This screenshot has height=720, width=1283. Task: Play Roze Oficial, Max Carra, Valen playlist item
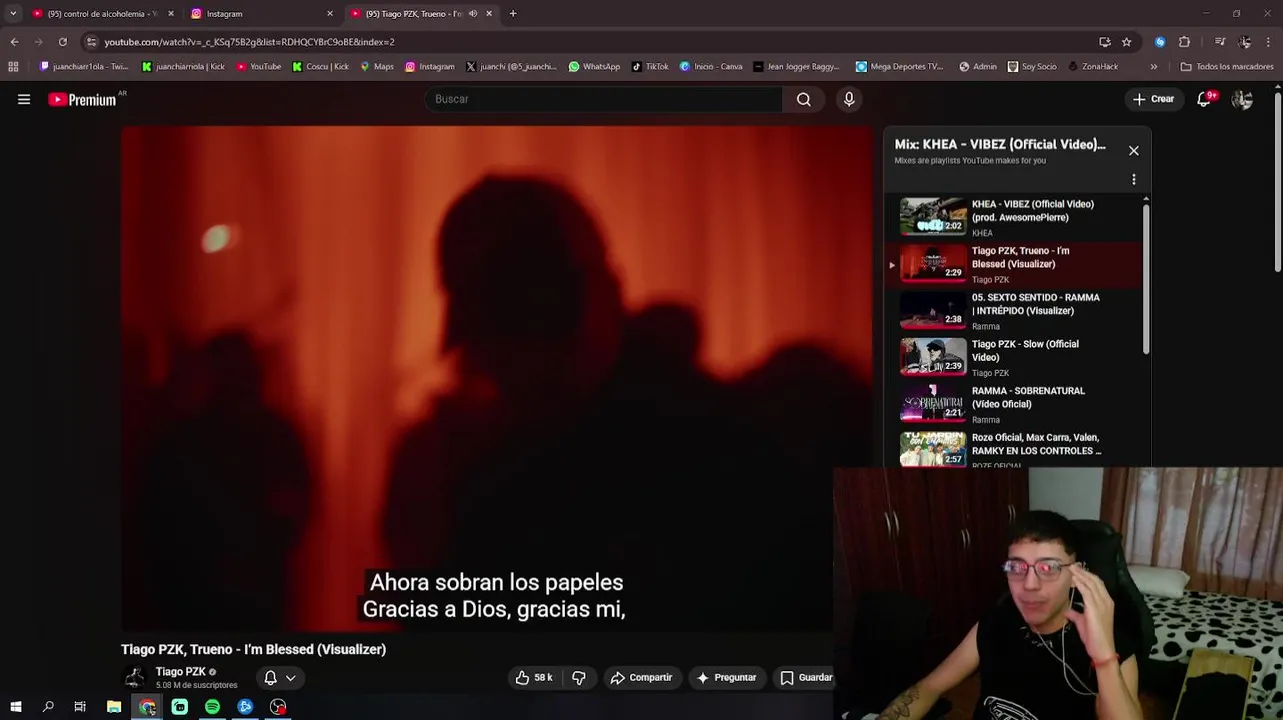[1016, 449]
